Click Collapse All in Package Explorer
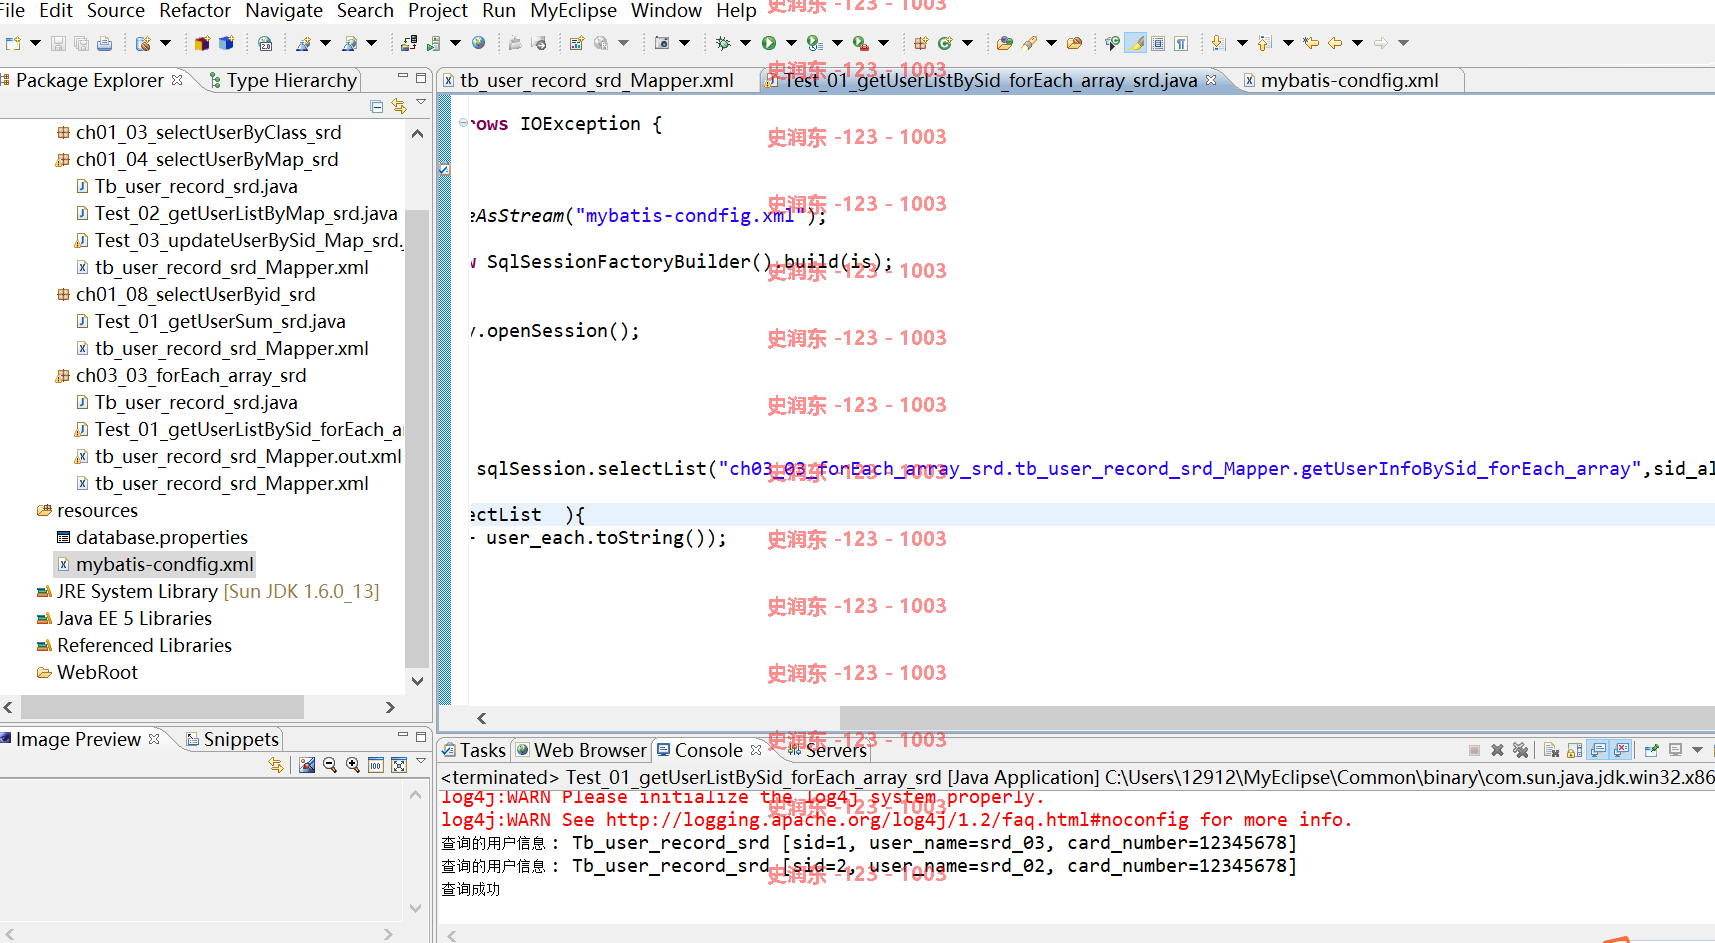The width and height of the screenshot is (1715, 943). click(377, 106)
